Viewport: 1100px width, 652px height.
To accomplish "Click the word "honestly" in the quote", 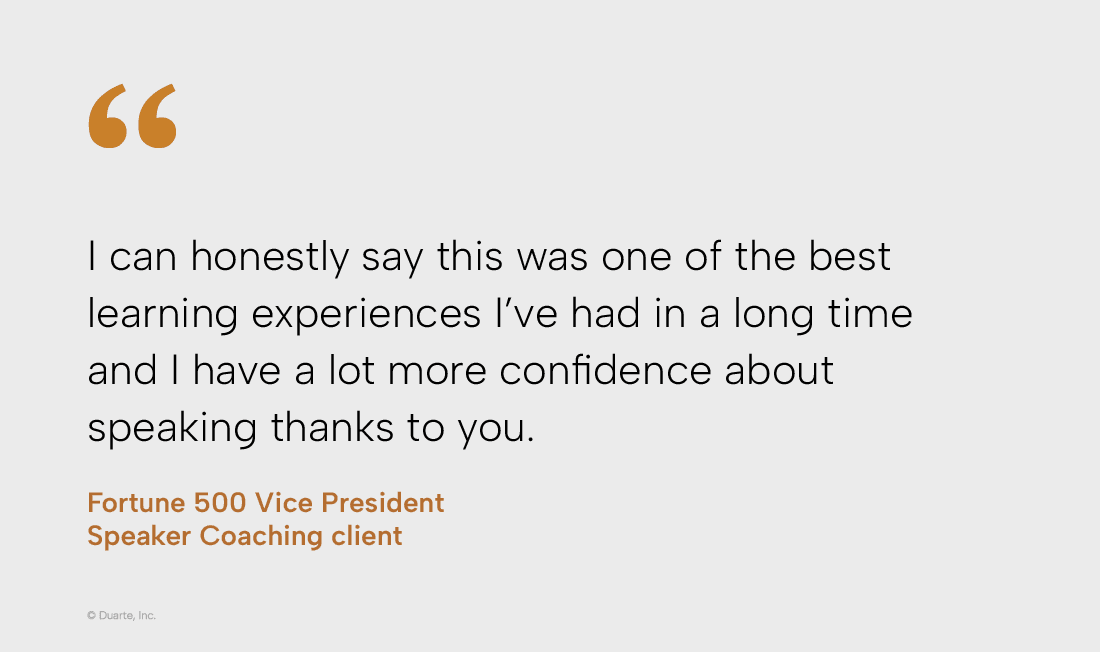I will pyautogui.click(x=270, y=258).
